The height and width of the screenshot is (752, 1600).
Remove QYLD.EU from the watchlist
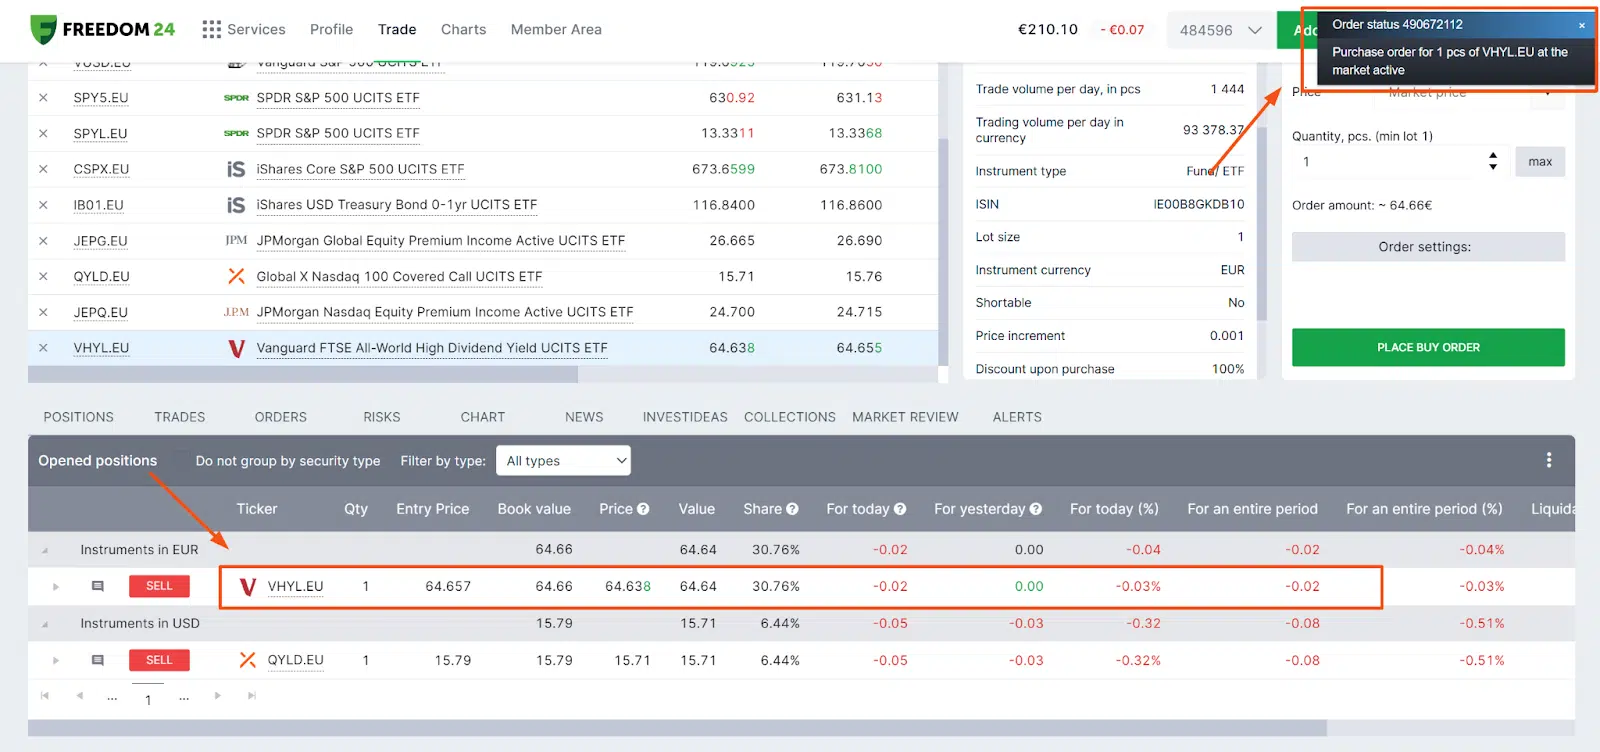43,276
